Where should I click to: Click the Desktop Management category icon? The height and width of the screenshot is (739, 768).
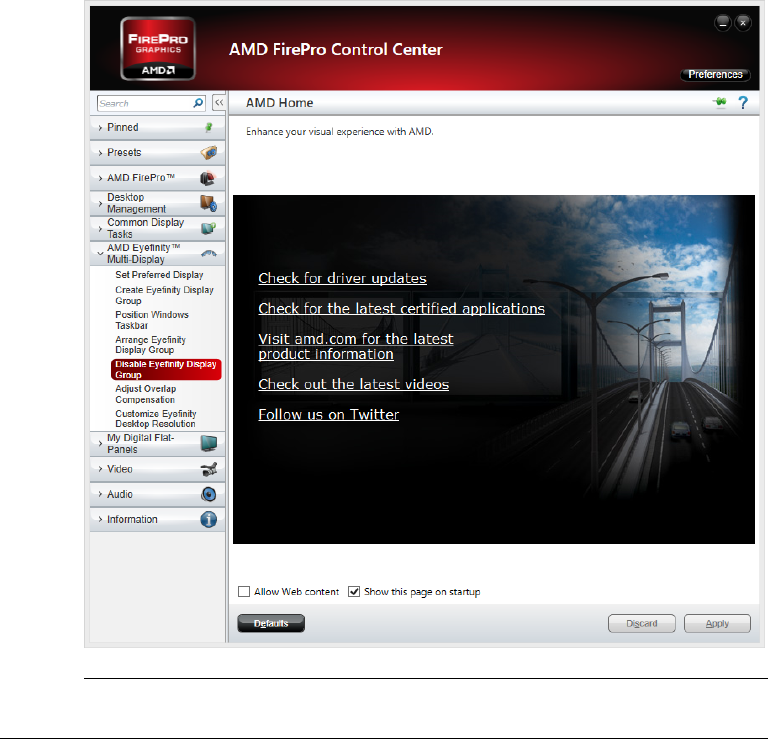click(x=208, y=203)
